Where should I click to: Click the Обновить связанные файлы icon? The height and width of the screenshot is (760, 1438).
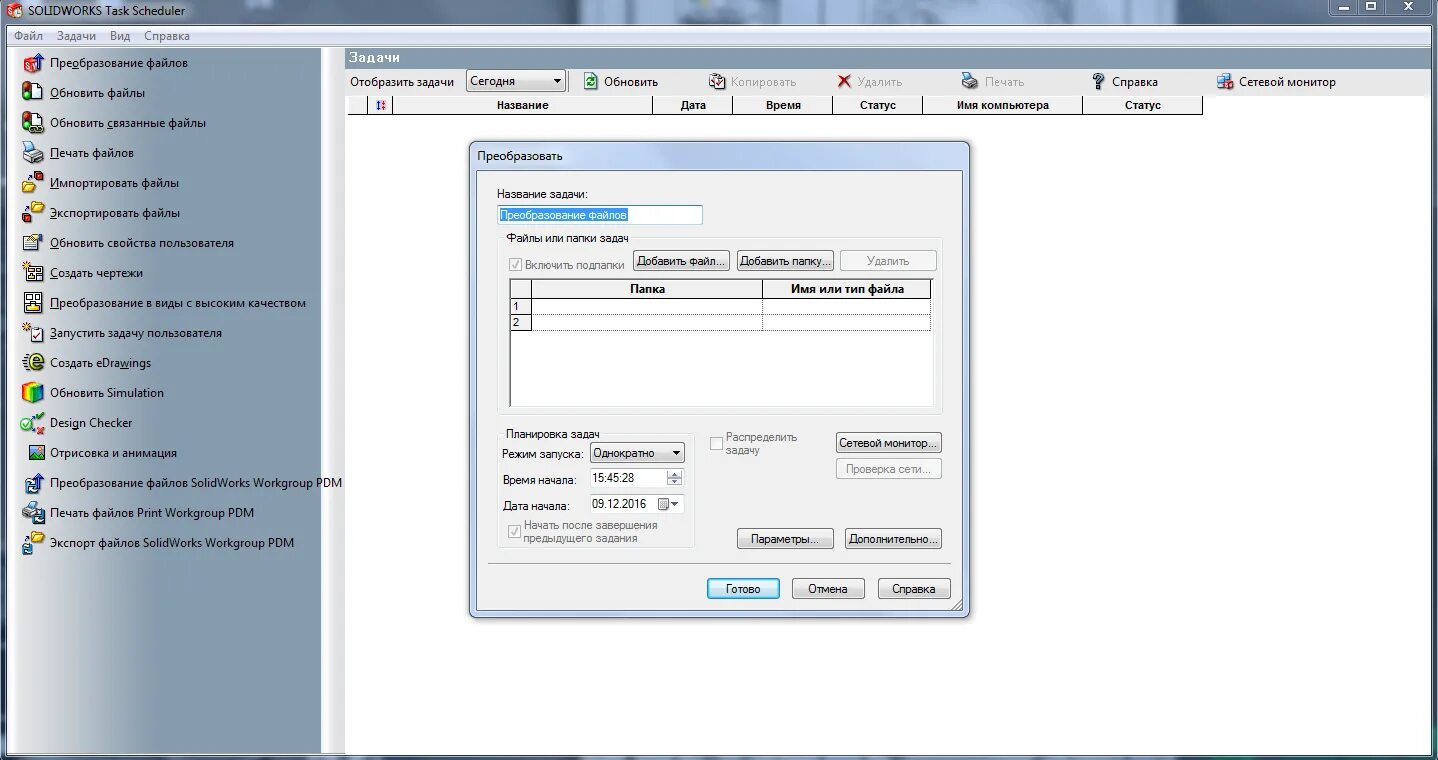pyautogui.click(x=33, y=123)
